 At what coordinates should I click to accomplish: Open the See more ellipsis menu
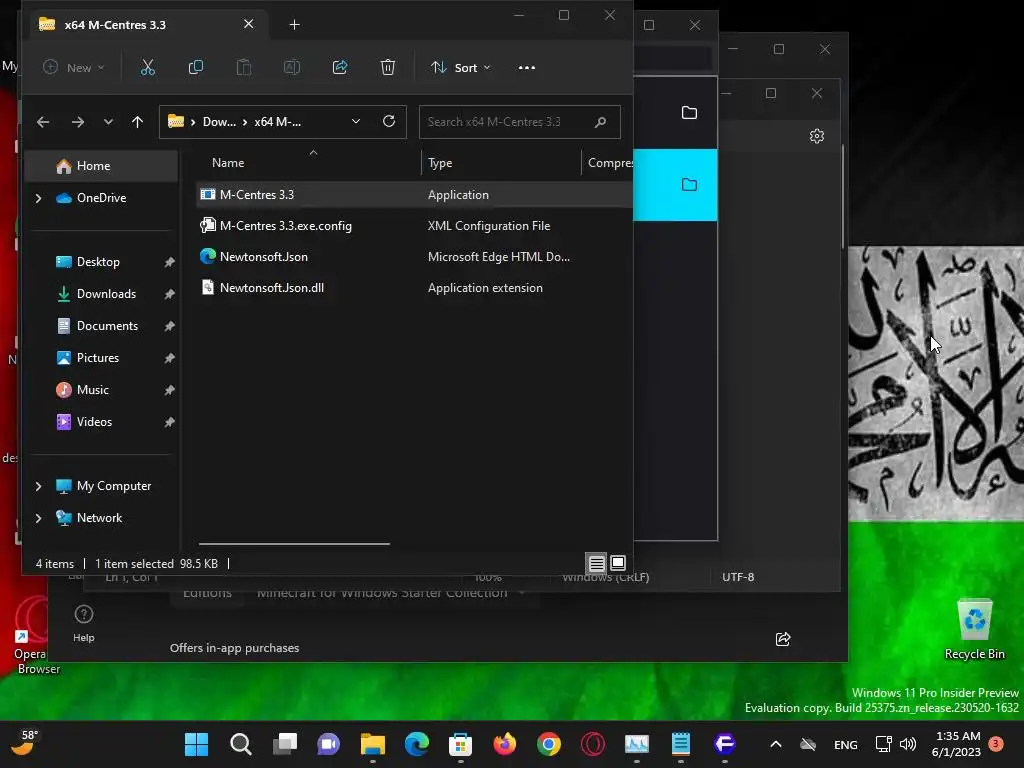[526, 67]
